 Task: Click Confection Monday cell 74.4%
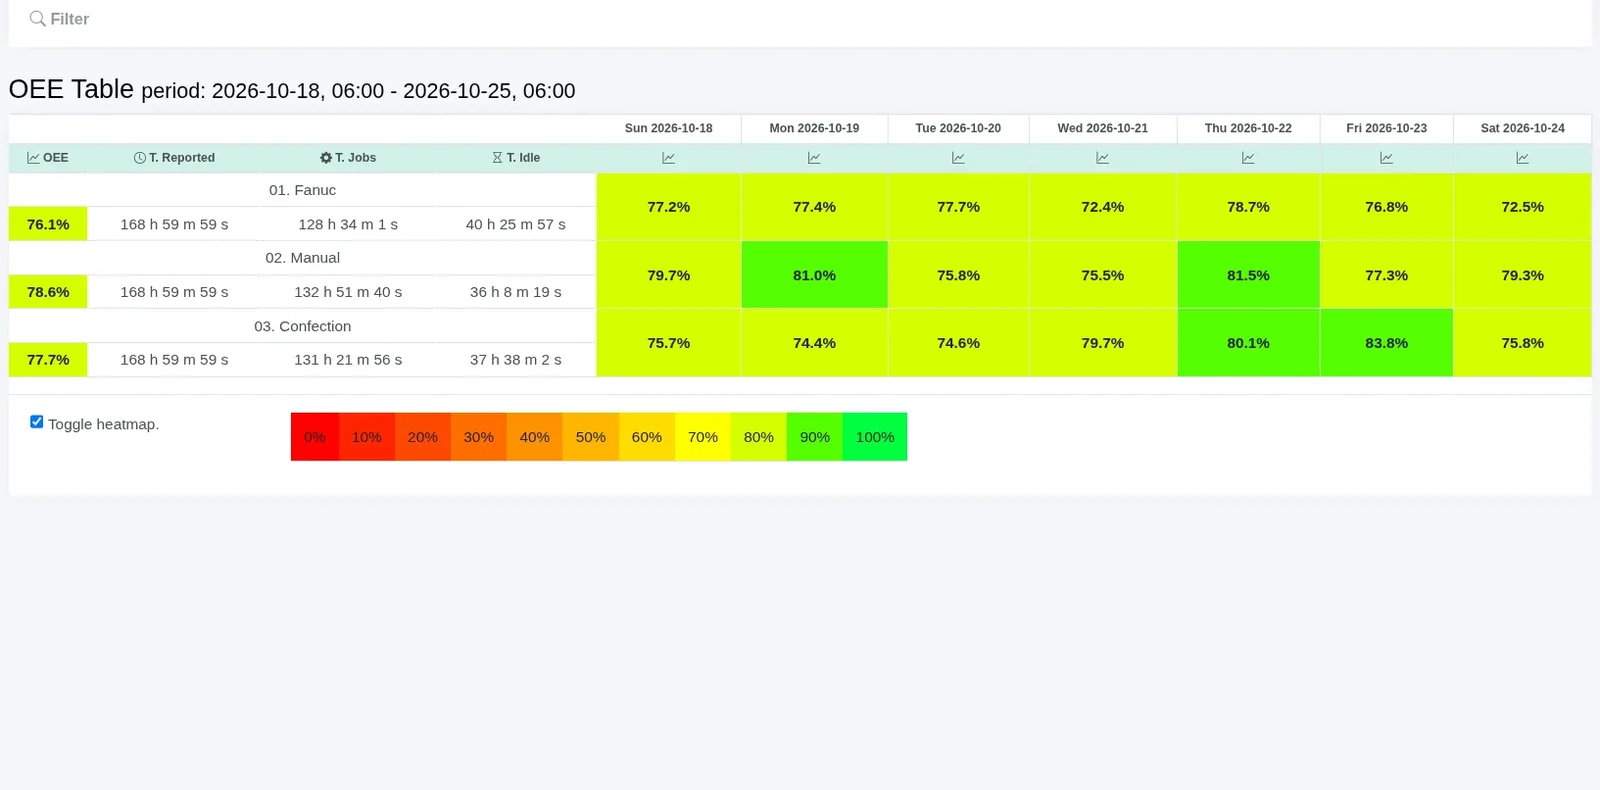click(814, 343)
